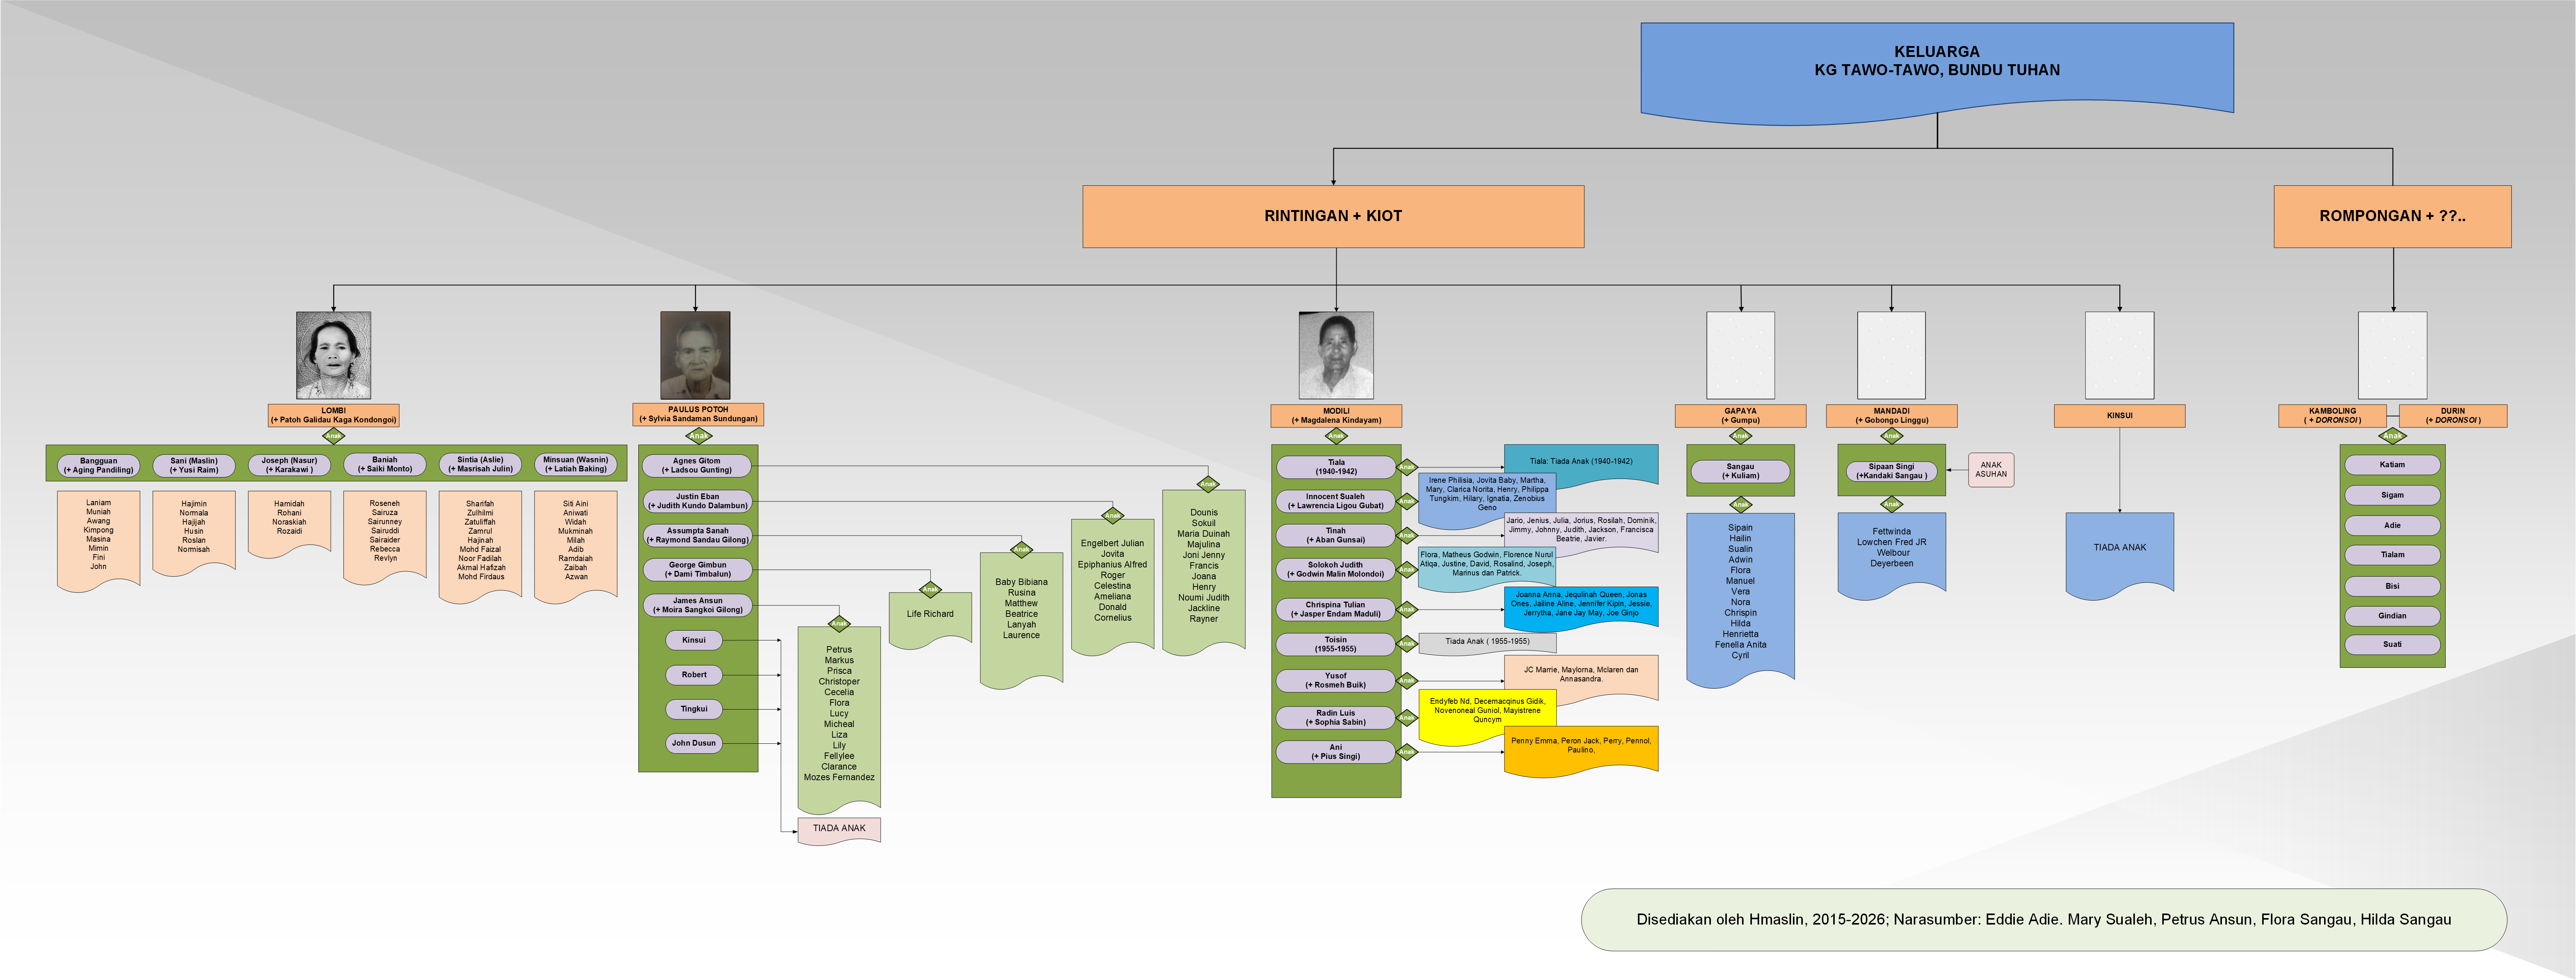Select the James Ansun node
This screenshot has width=2576, height=980.
[697, 605]
